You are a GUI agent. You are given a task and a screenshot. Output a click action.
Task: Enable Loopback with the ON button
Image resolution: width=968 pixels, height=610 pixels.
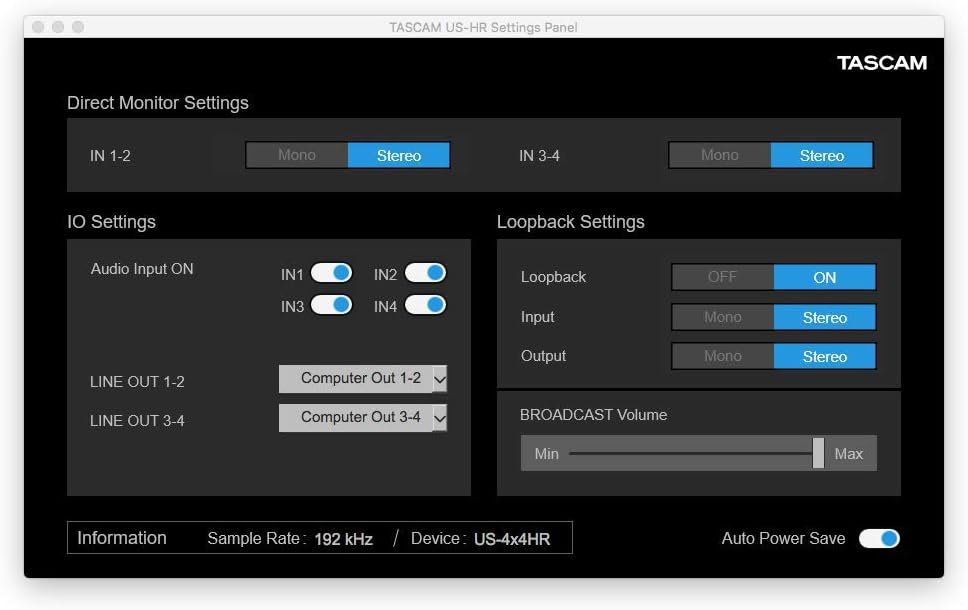(824, 277)
